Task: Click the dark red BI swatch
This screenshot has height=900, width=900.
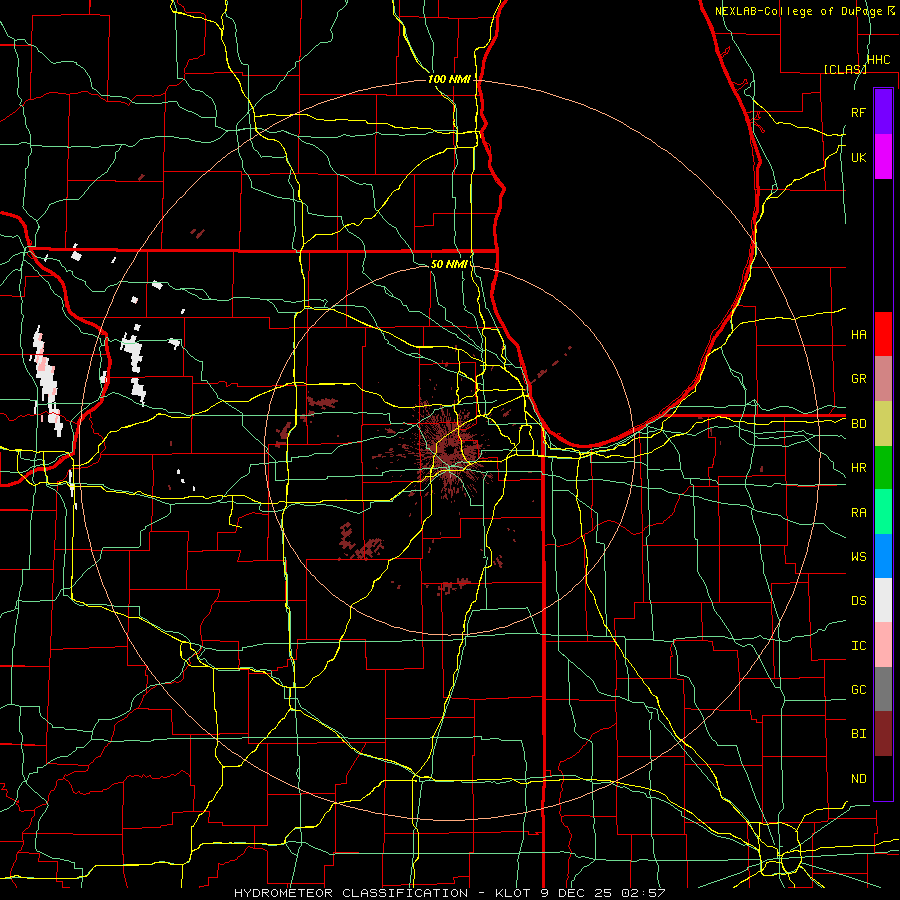Action: [883, 734]
